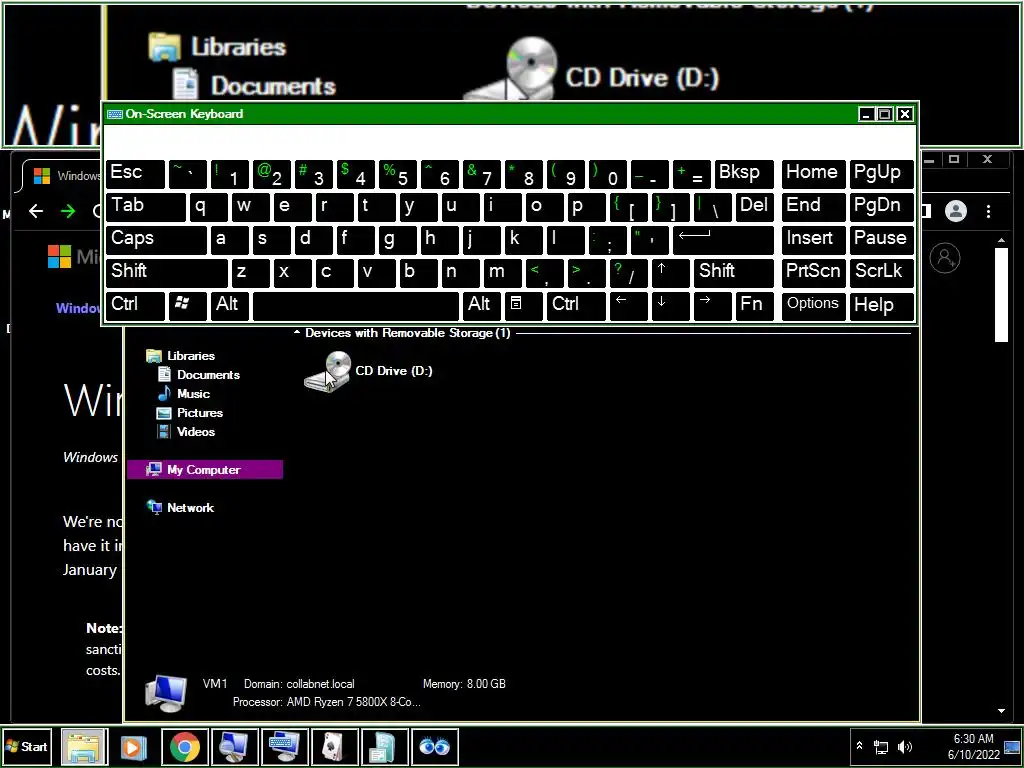Toggle the left Alt key

pos(229,306)
